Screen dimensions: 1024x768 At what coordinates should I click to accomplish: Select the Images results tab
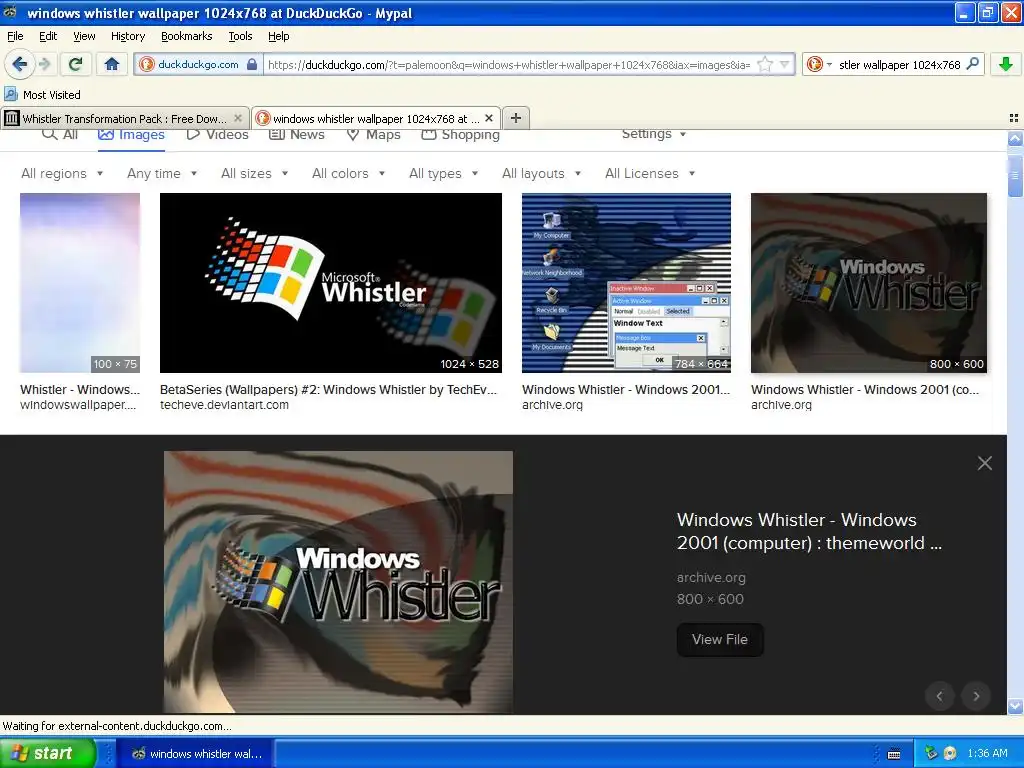point(131,135)
